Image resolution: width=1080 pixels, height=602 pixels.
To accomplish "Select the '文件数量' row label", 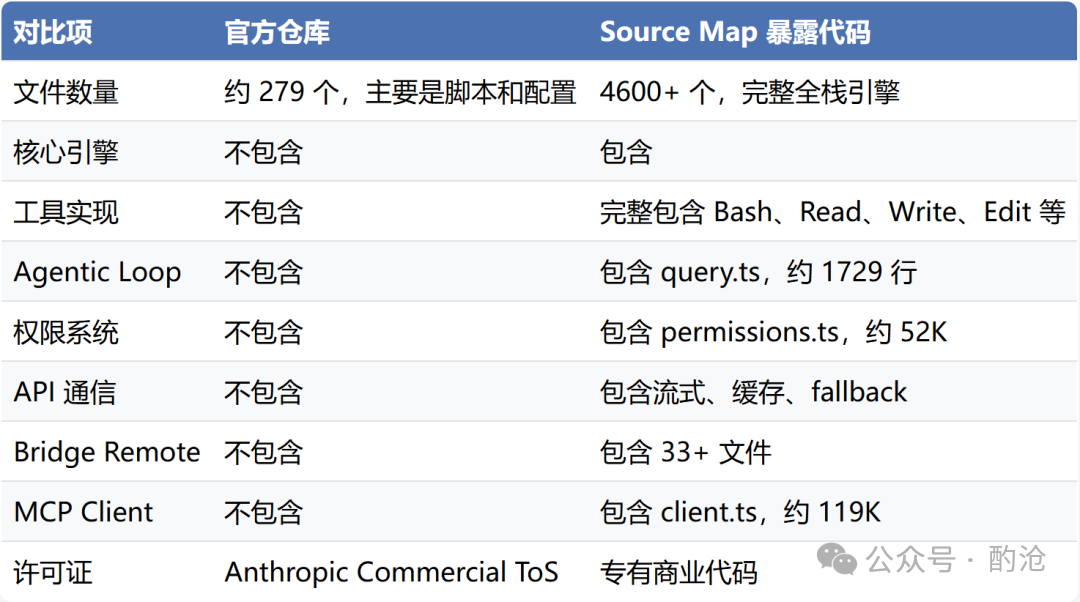I will tap(66, 92).
